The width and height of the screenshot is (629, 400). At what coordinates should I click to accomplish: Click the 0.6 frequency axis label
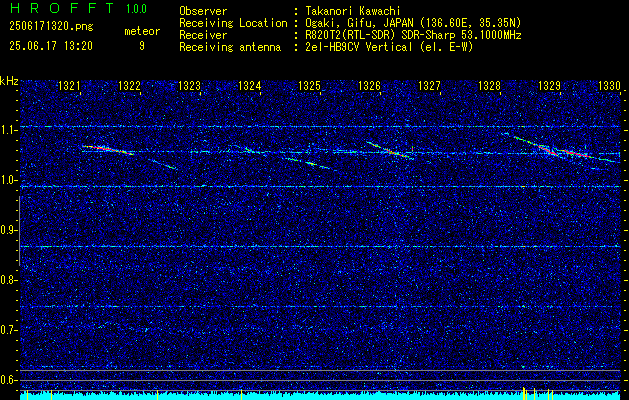point(9,380)
